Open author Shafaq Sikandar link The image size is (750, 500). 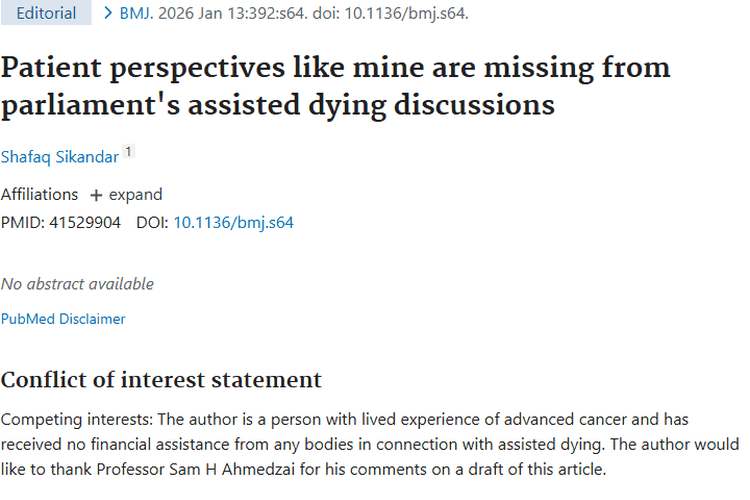coord(59,157)
